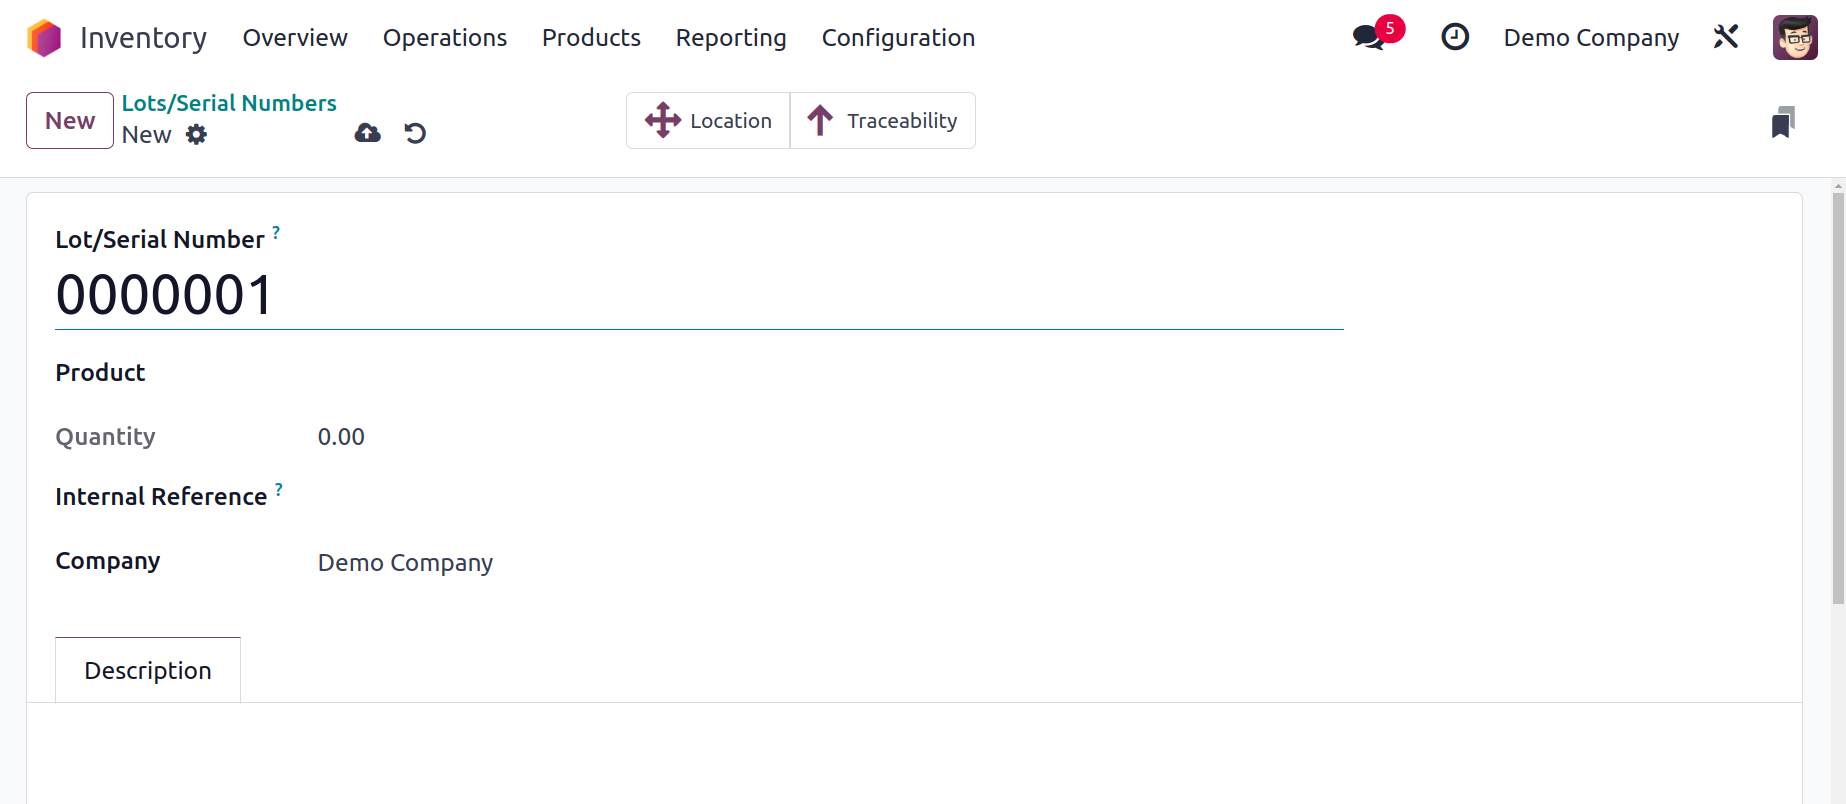Open the Operations menu
Screen dimensions: 1846x804
[445, 38]
